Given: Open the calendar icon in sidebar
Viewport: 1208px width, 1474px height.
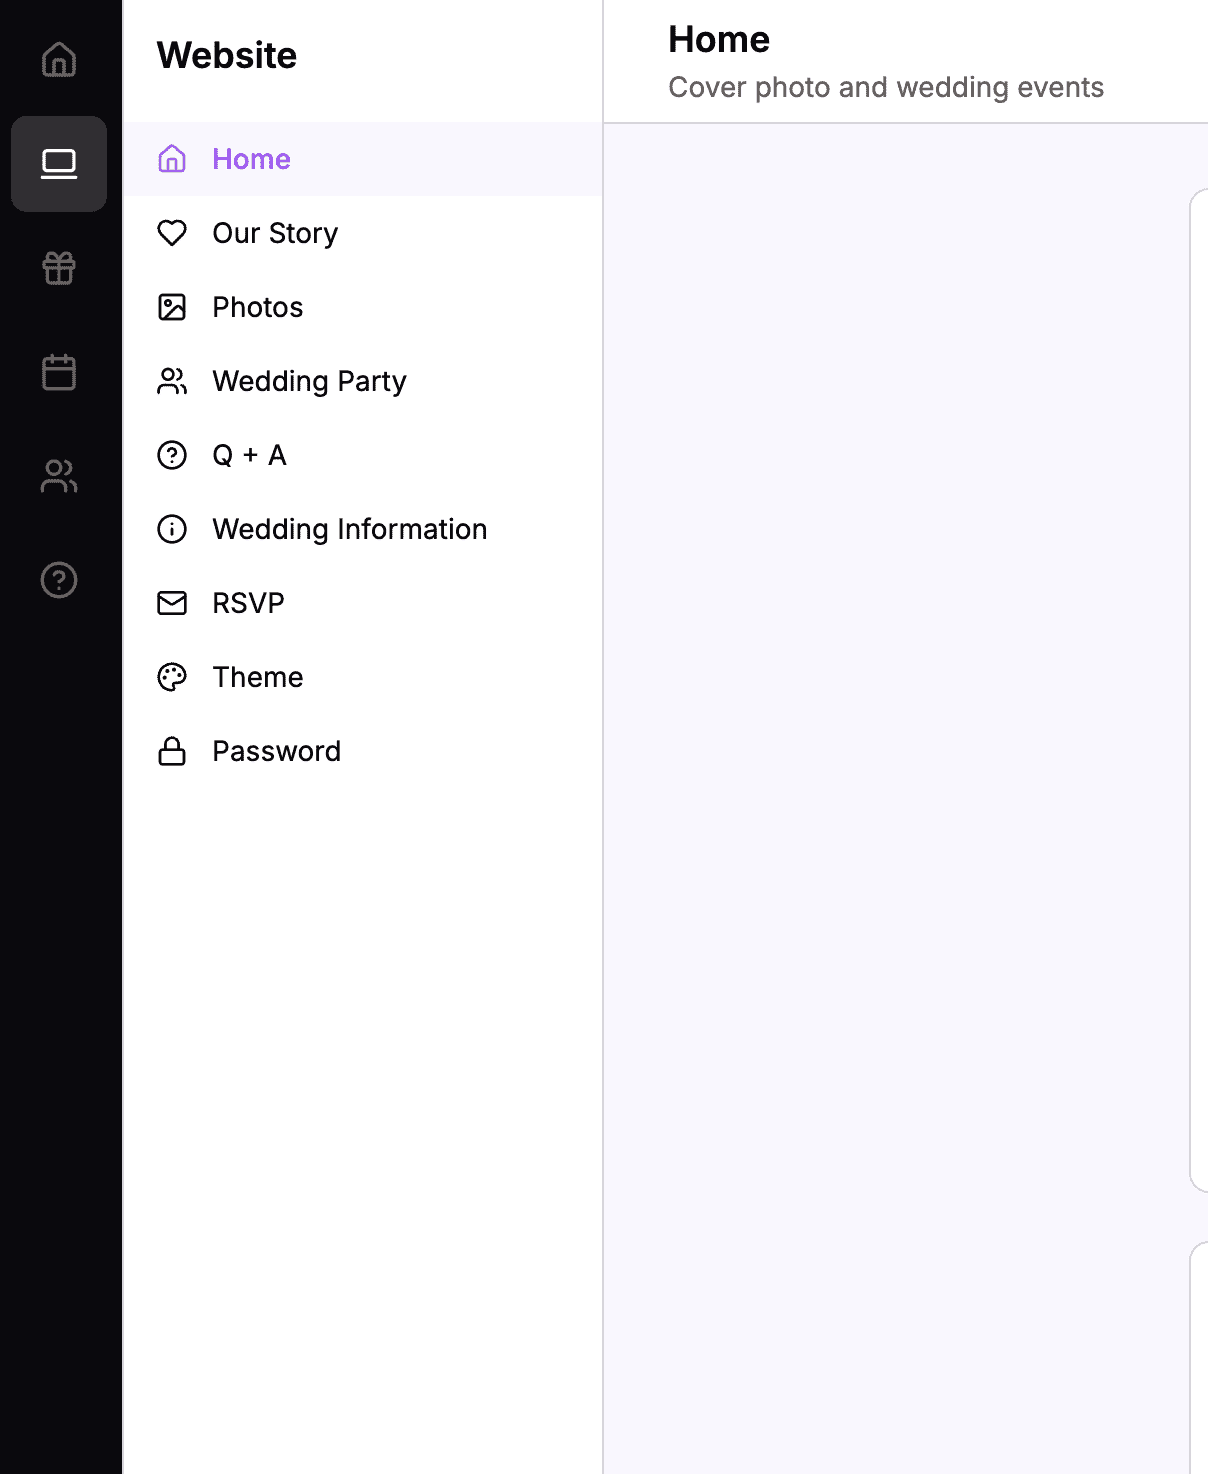Looking at the screenshot, I should pos(58,372).
